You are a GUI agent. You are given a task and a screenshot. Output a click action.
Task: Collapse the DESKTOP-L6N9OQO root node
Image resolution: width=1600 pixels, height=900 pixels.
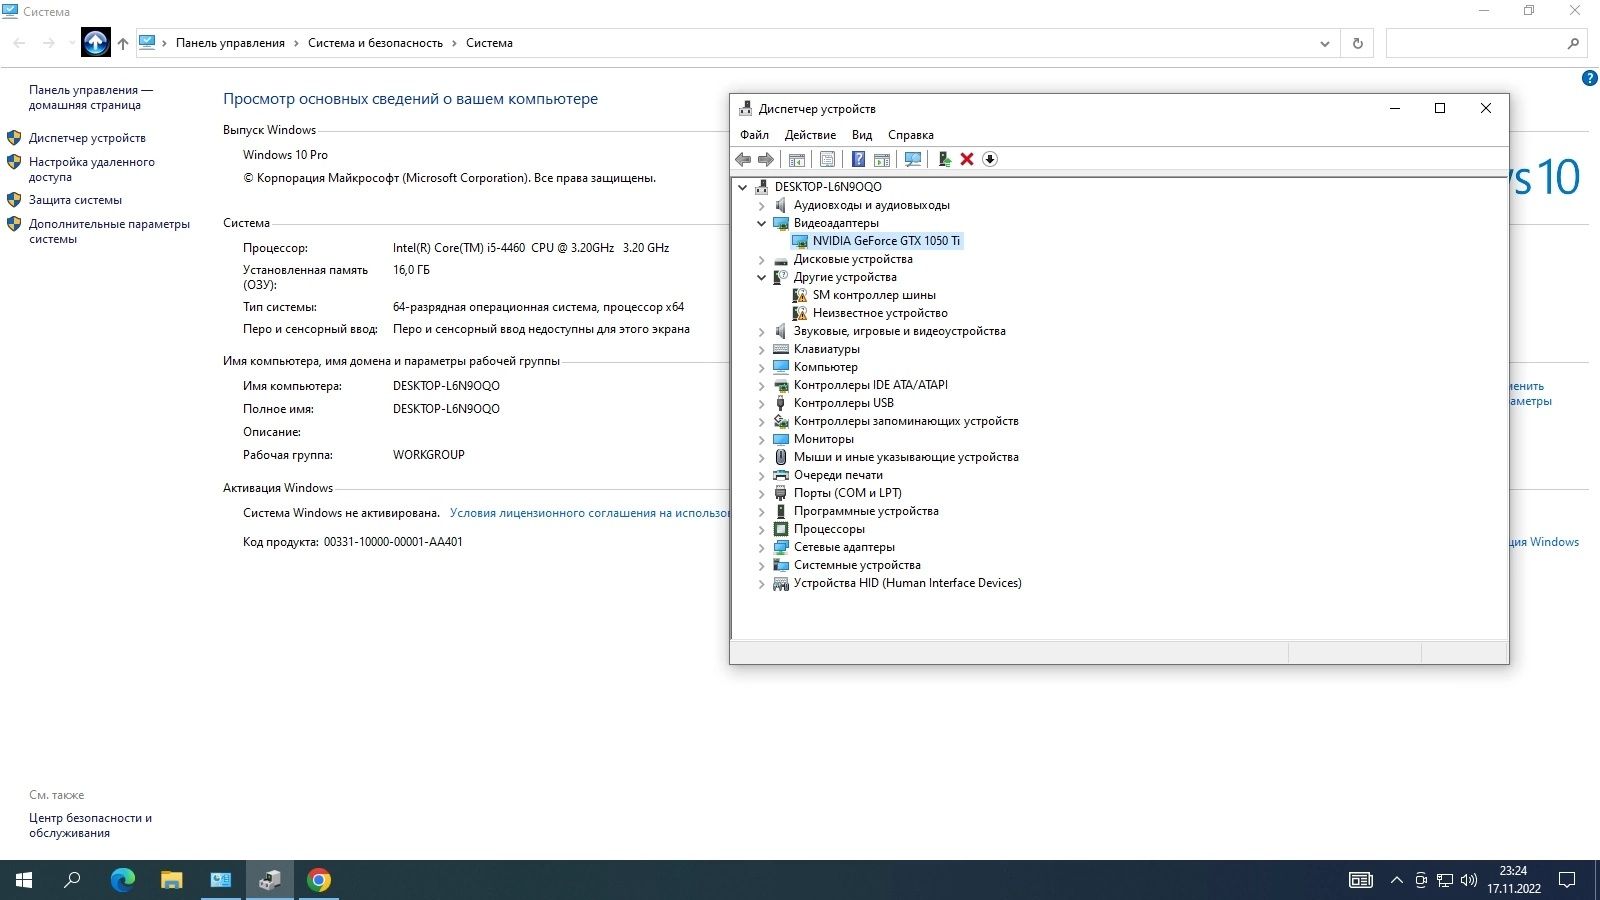pyautogui.click(x=742, y=187)
